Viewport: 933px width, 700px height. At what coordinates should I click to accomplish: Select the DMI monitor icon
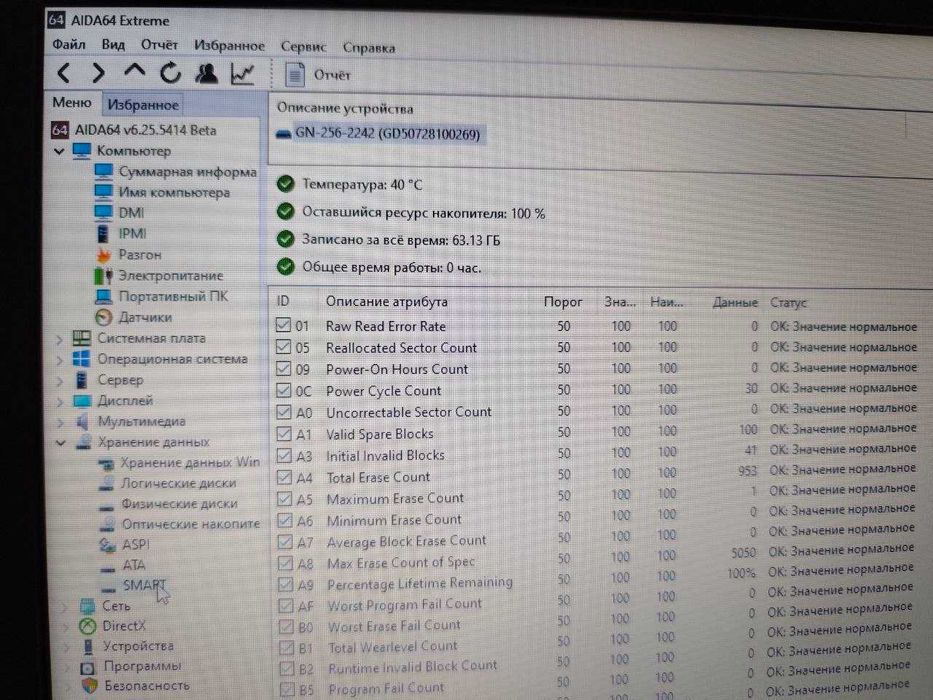point(104,212)
